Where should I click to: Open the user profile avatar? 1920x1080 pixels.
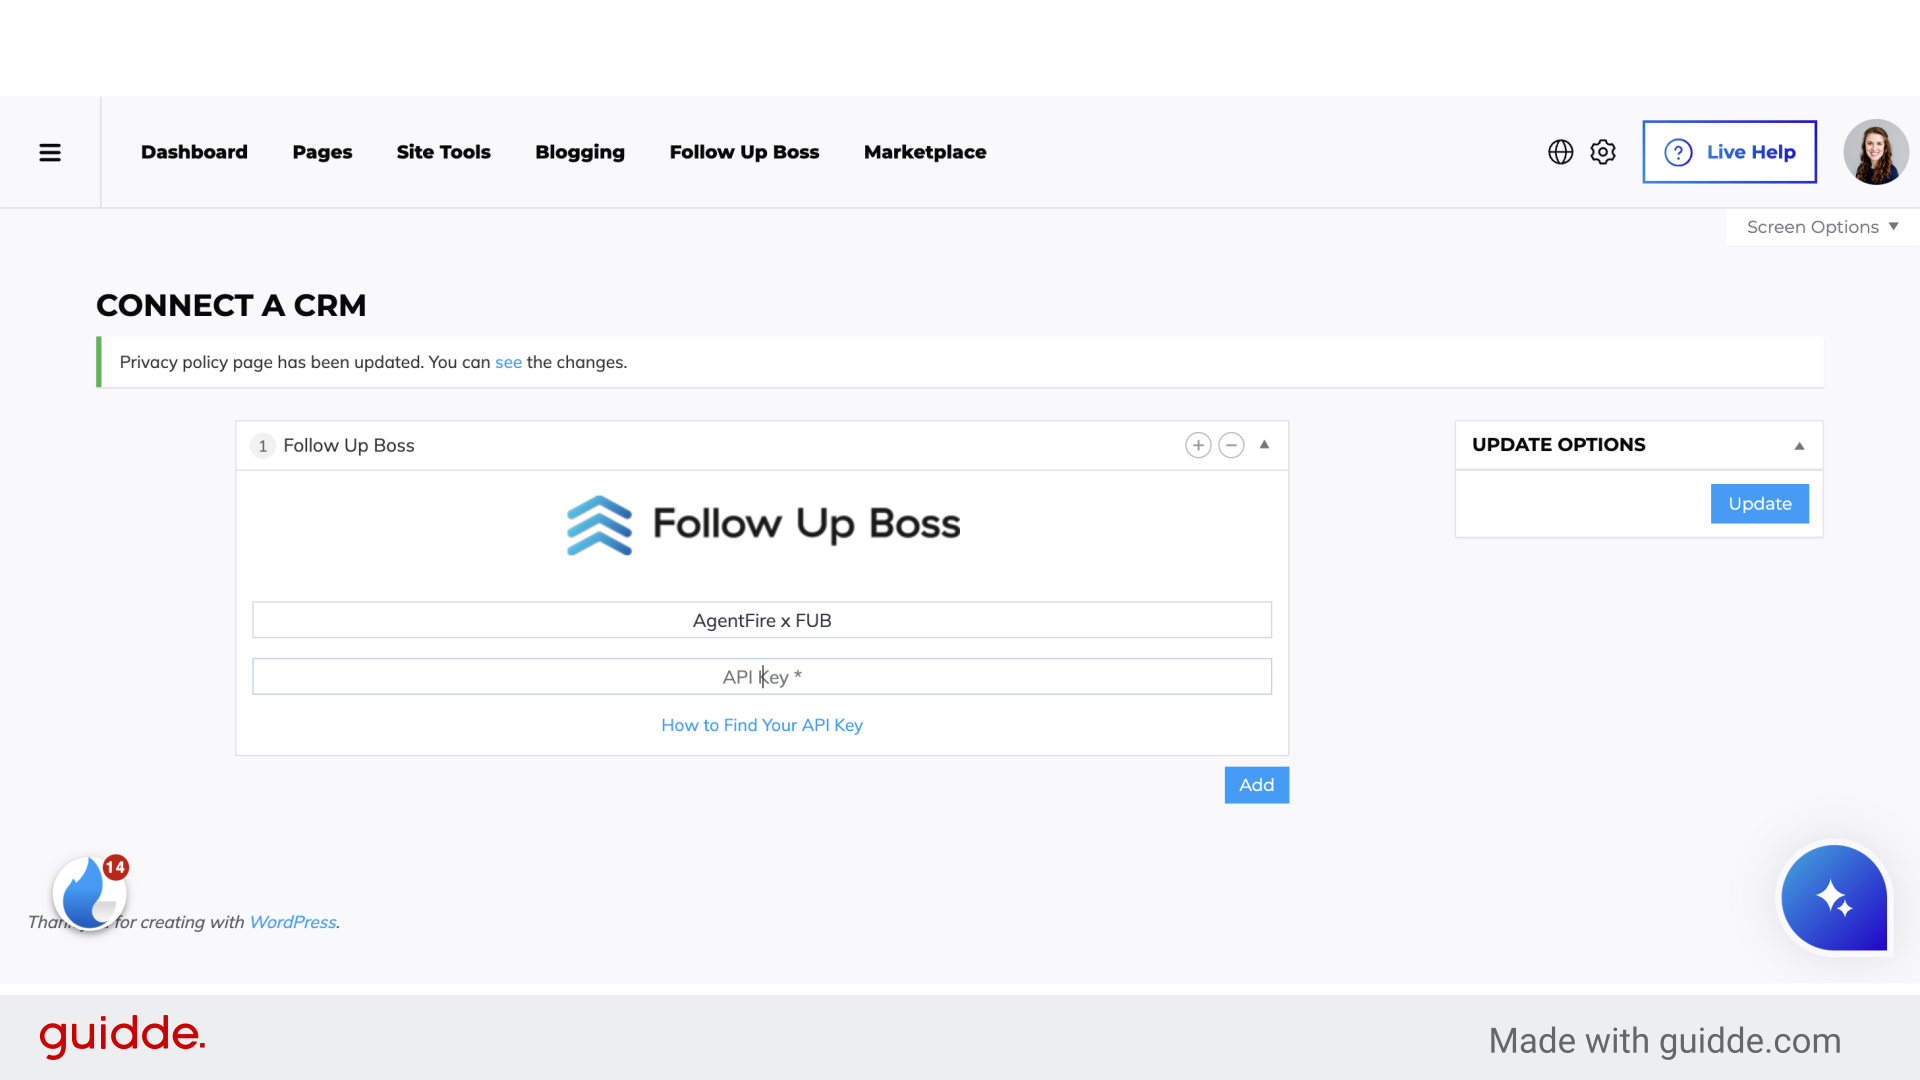tap(1876, 152)
